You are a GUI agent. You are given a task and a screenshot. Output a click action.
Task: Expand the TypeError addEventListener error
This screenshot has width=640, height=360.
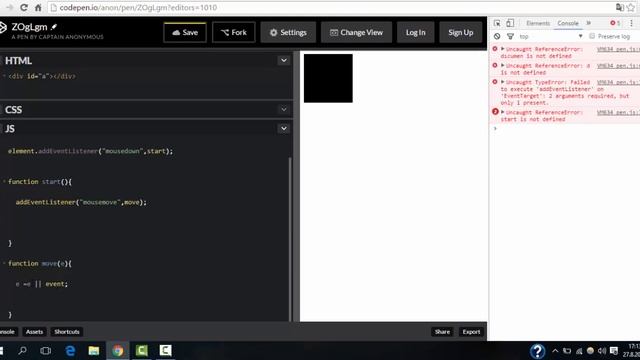pyautogui.click(x=503, y=82)
